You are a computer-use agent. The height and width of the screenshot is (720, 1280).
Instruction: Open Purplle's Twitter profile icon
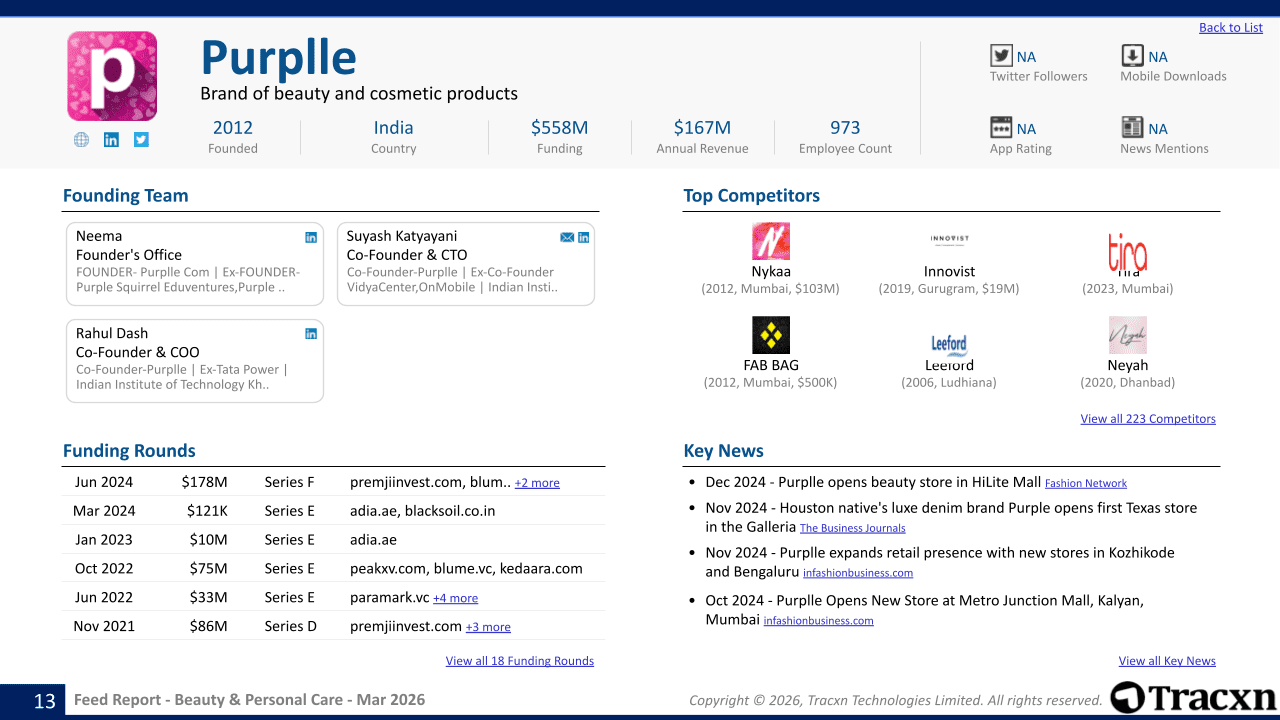(x=141, y=140)
